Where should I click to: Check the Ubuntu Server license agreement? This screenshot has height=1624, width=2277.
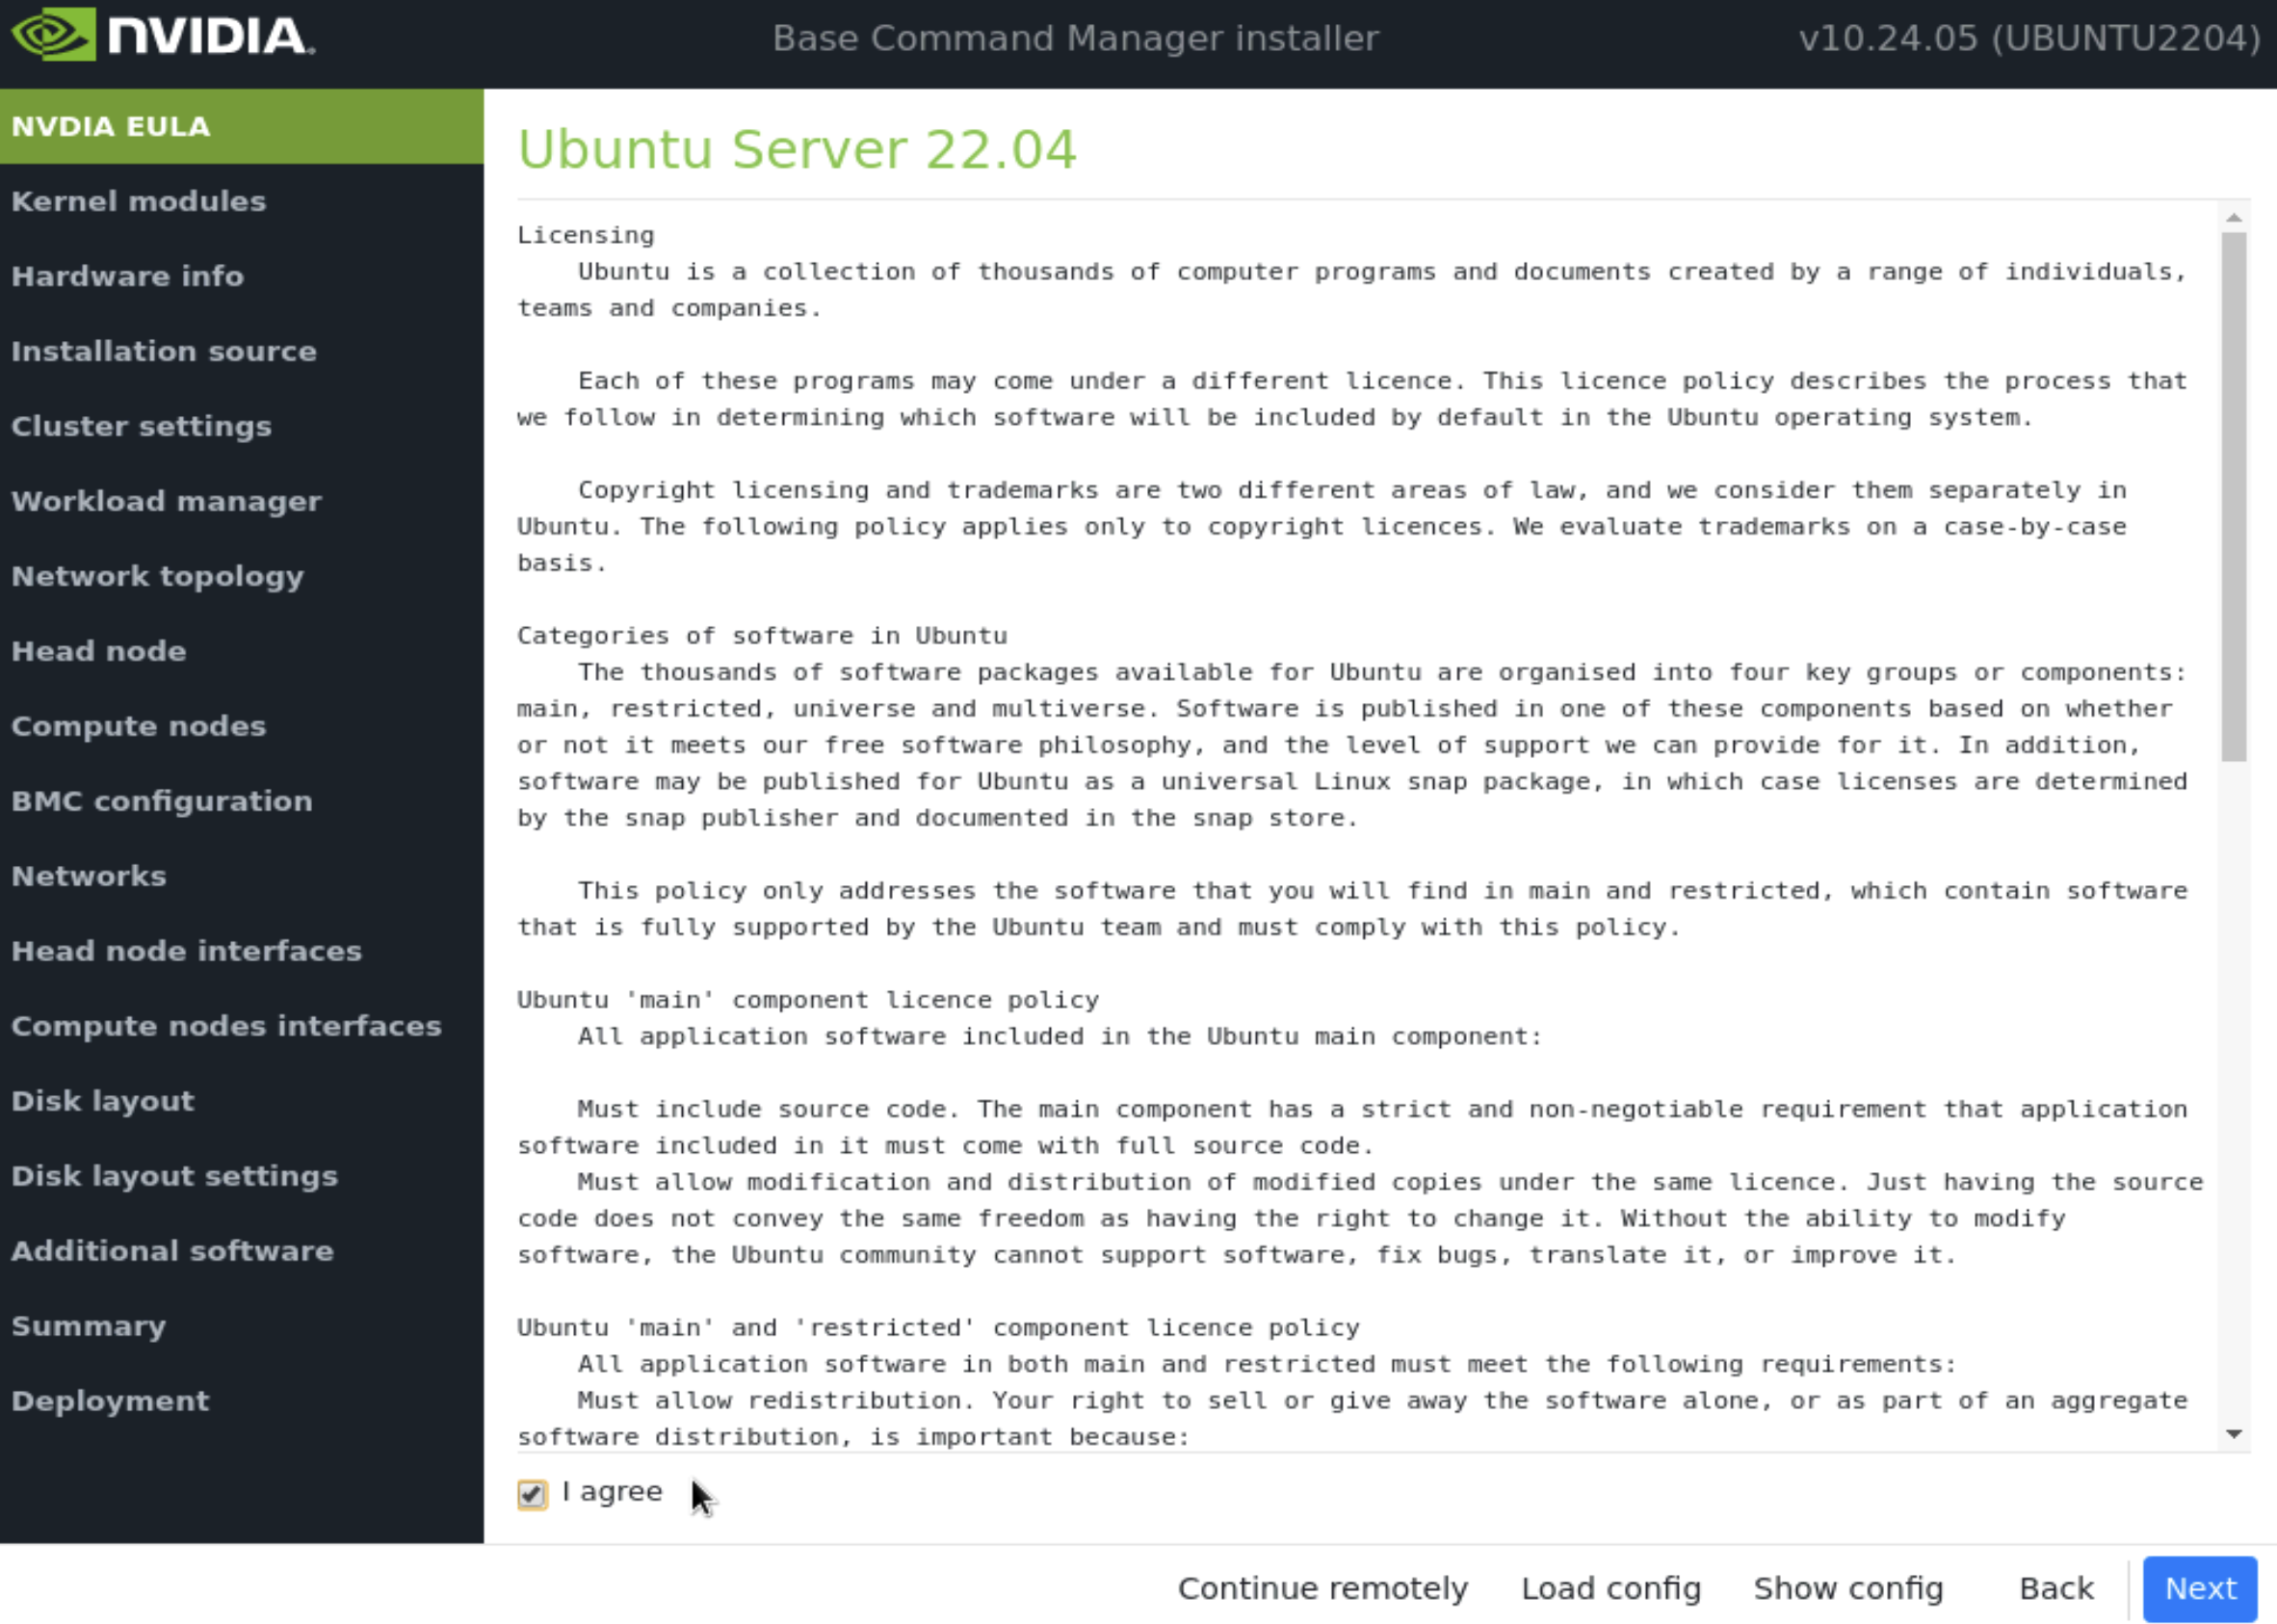coord(531,1492)
